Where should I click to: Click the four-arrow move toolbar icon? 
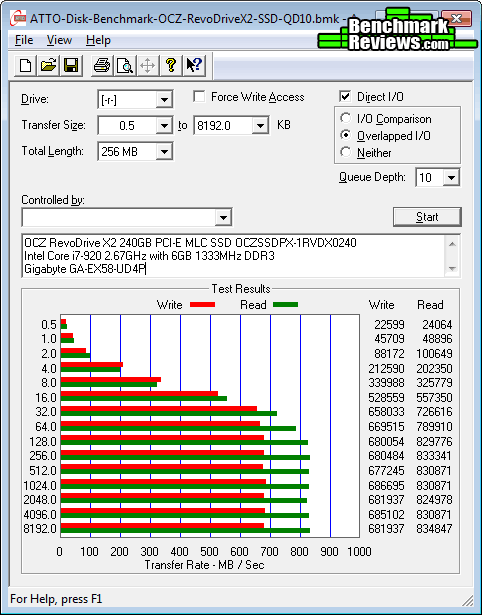147,65
